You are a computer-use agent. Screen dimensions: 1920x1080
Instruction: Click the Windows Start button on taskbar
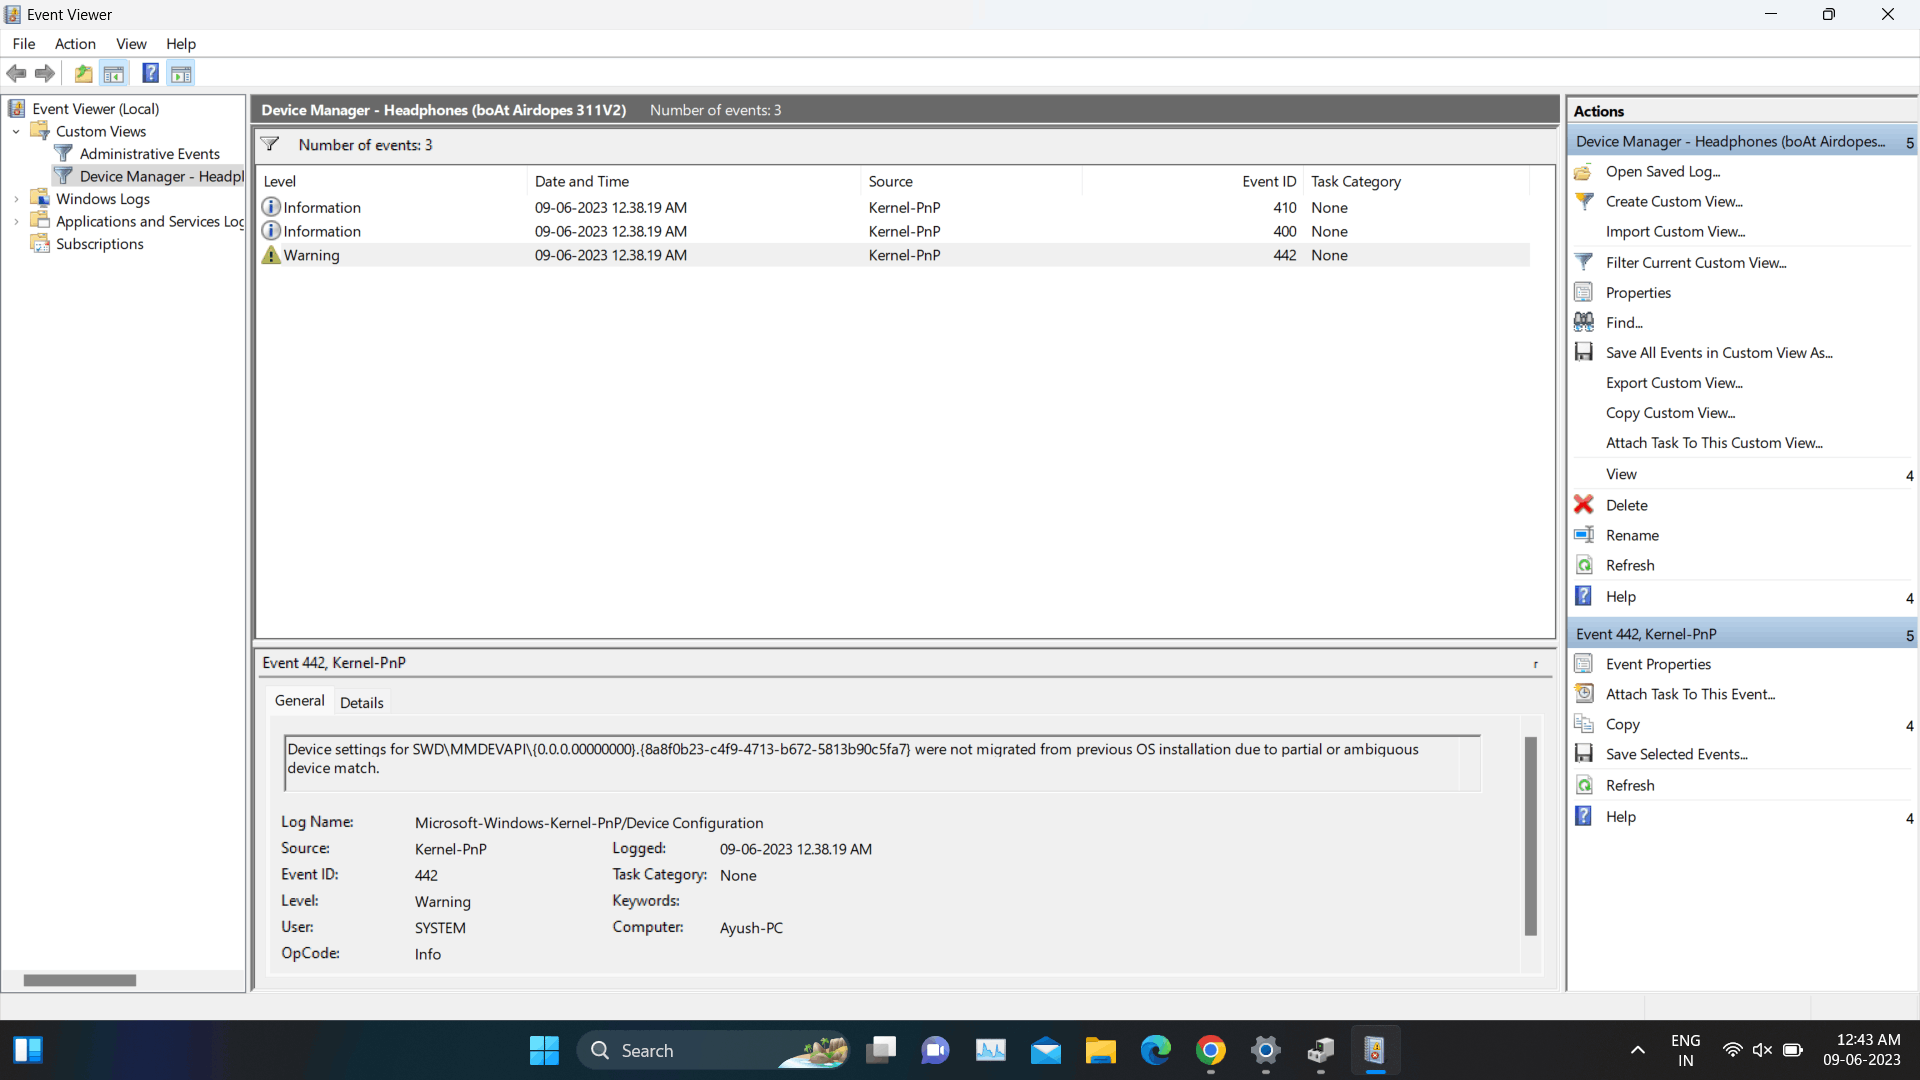544,1050
